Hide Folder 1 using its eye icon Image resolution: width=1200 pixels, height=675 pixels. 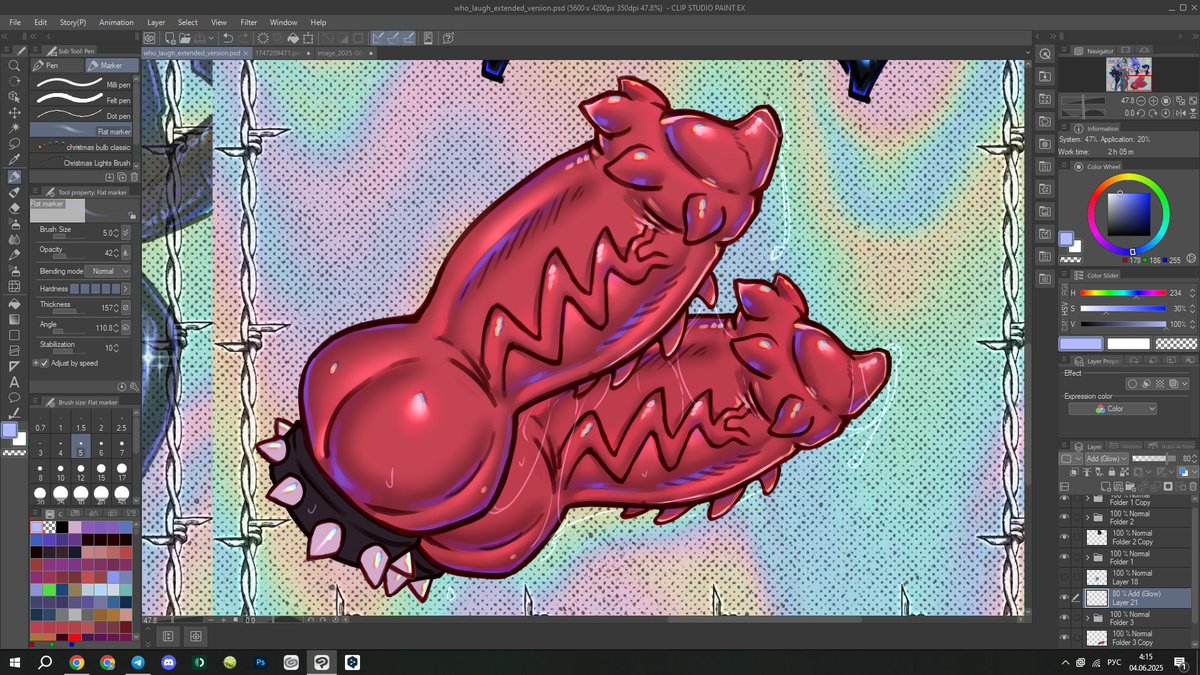point(1064,557)
